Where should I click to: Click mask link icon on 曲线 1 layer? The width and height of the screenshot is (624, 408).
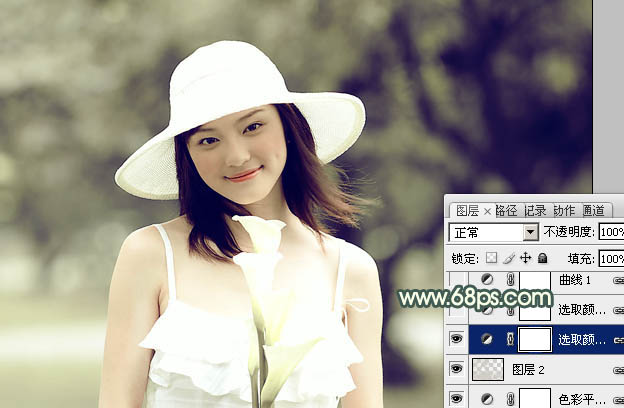[x=509, y=280]
